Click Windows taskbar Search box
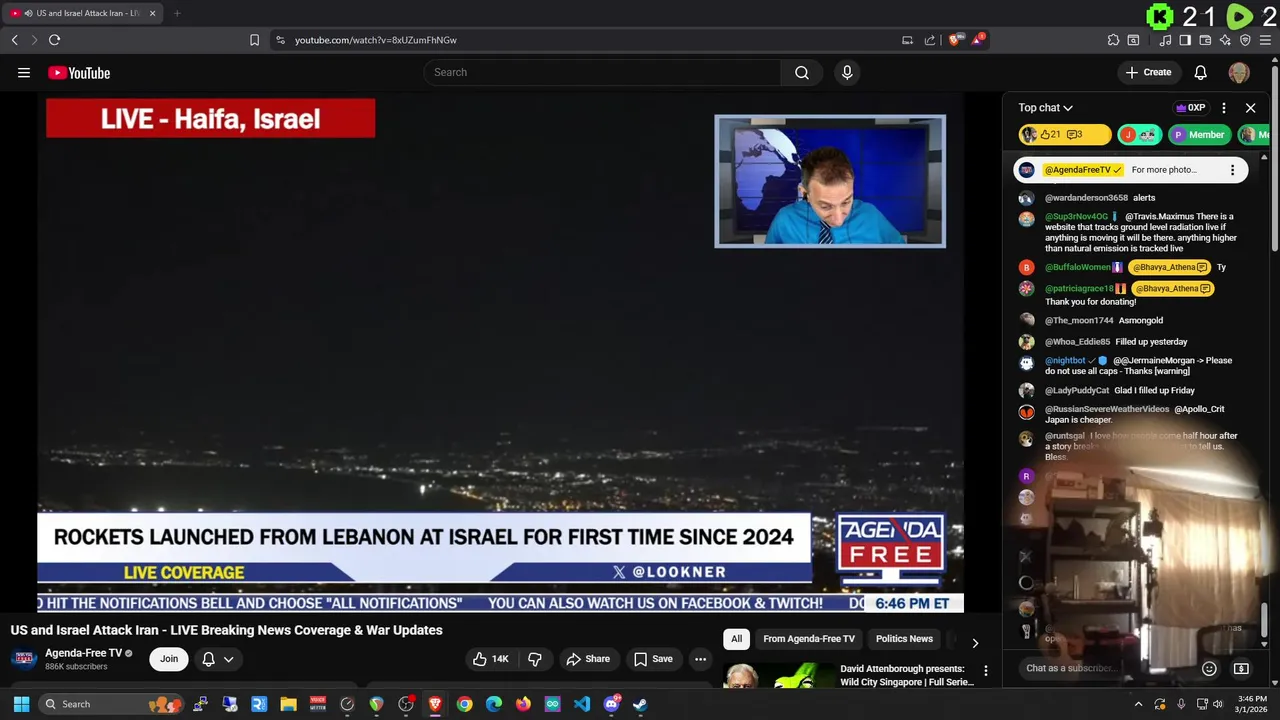1280x720 pixels. coord(112,704)
